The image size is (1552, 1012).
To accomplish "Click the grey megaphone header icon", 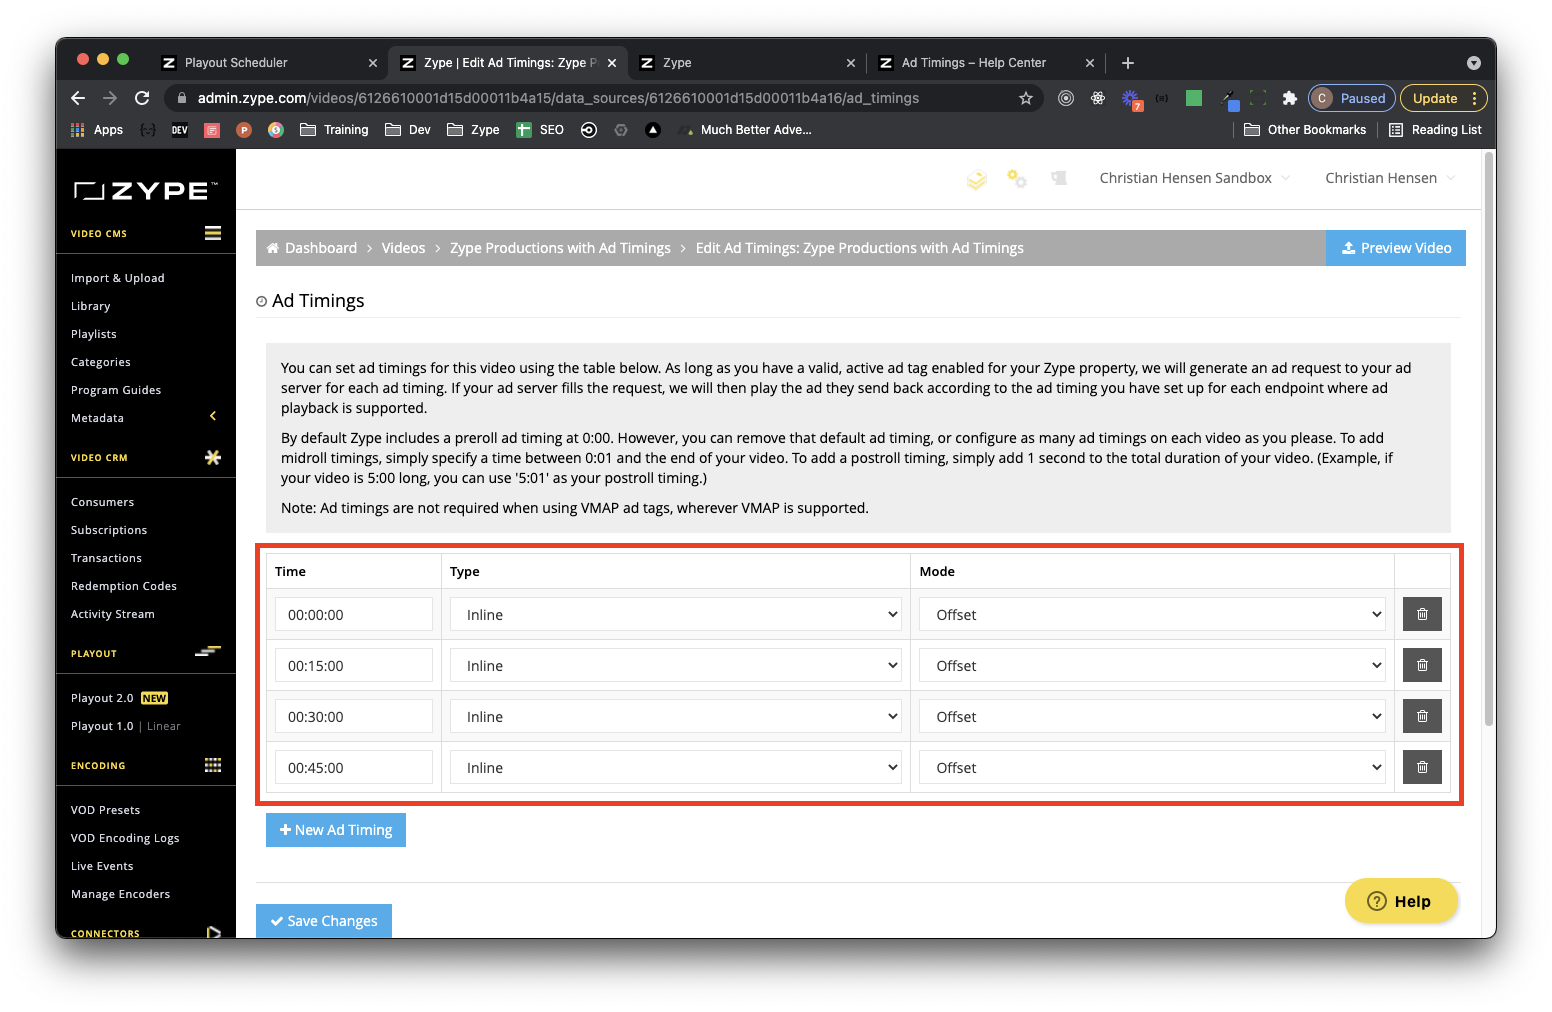I will tap(1059, 178).
